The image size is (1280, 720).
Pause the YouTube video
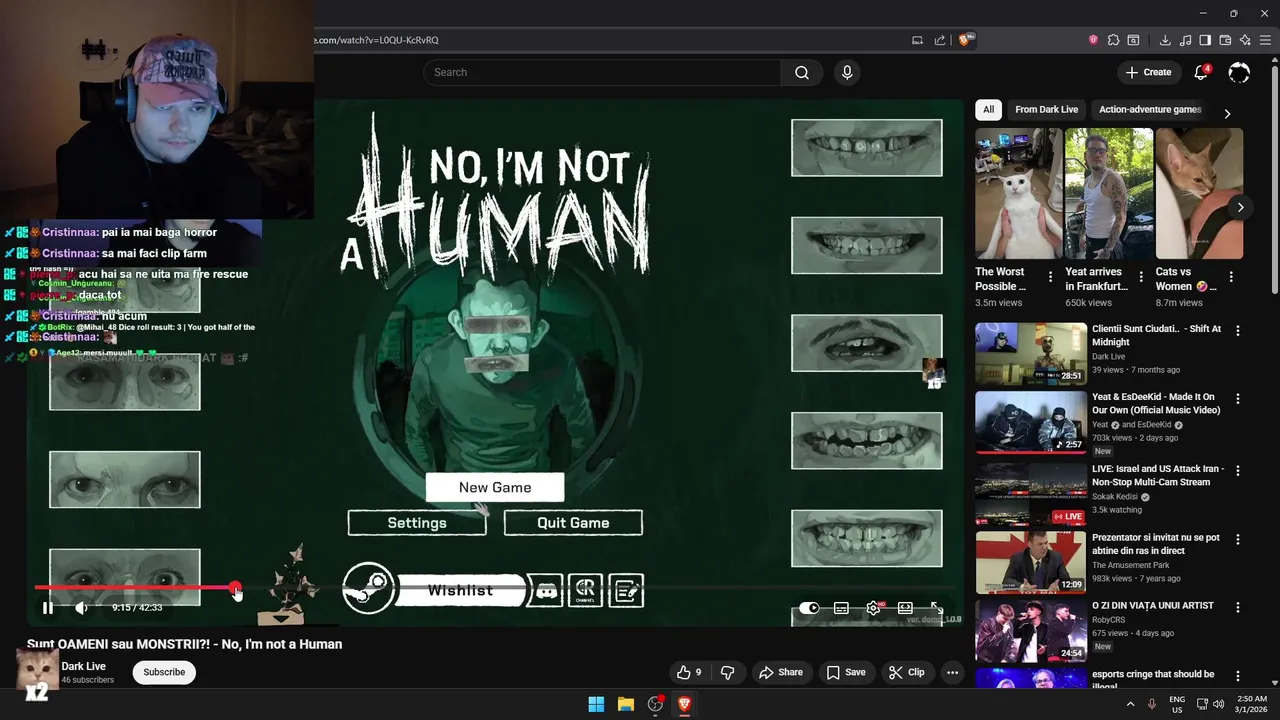[x=47, y=607]
